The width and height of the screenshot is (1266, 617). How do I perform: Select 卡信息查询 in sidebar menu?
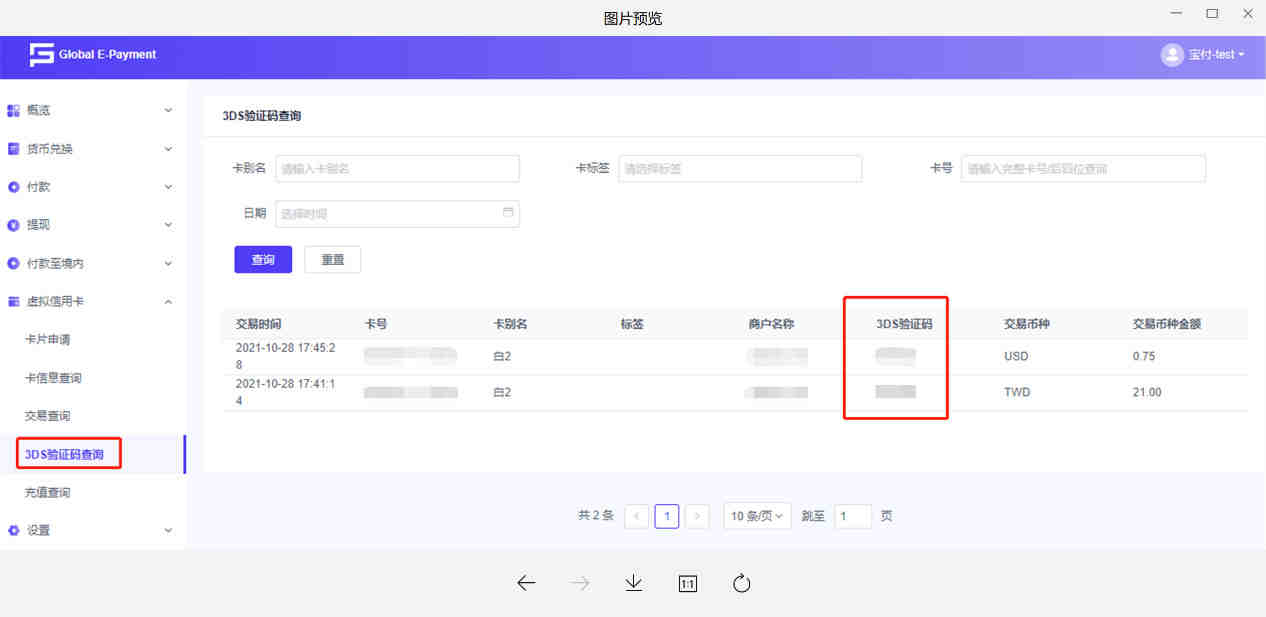[x=53, y=378]
